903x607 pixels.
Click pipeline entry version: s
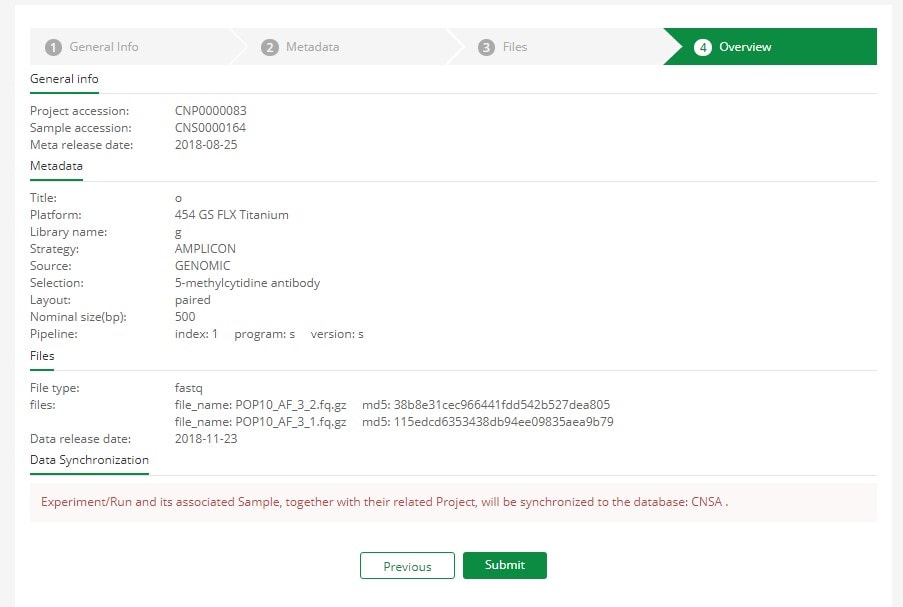click(x=337, y=334)
